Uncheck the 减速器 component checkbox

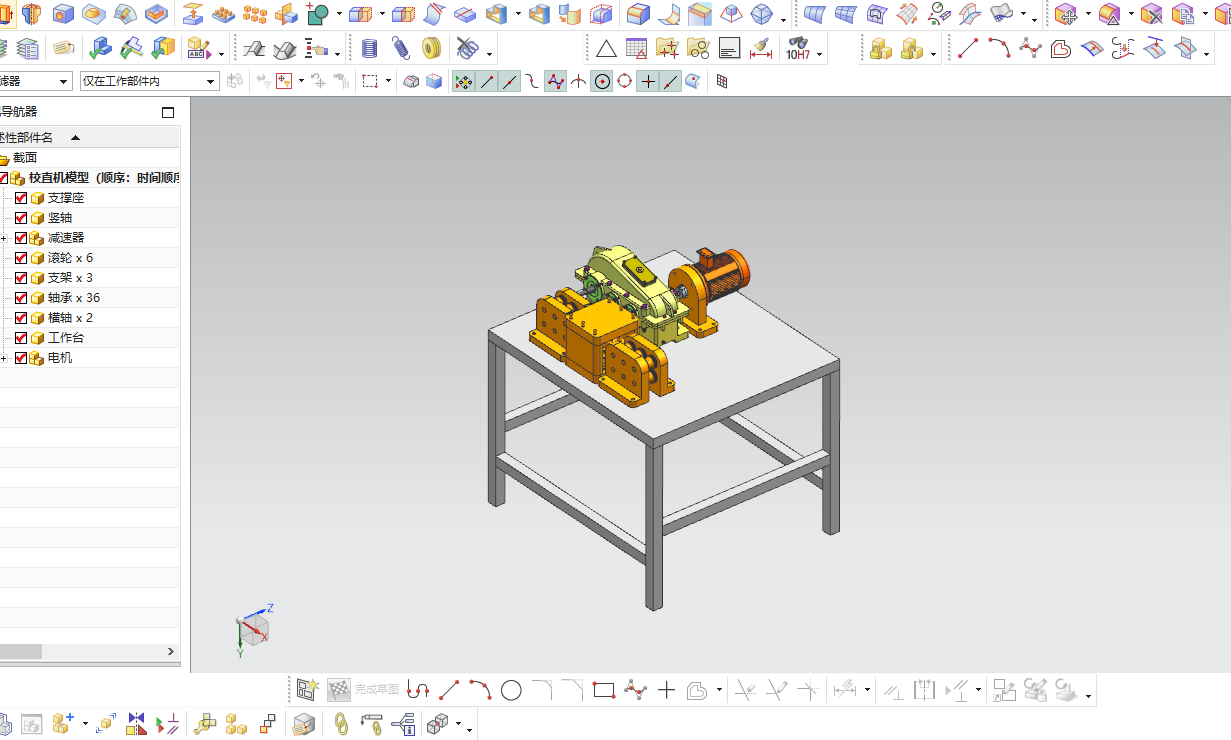coord(21,238)
